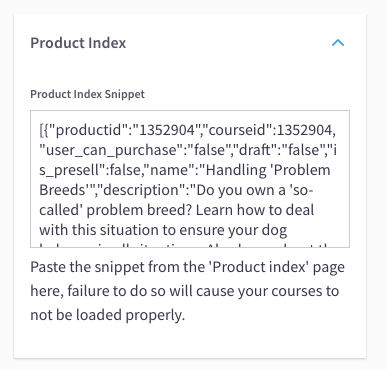The height and width of the screenshot is (370, 387).
Task: Click "not be loaded properly." help text line
Action: pyautogui.click(x=108, y=315)
